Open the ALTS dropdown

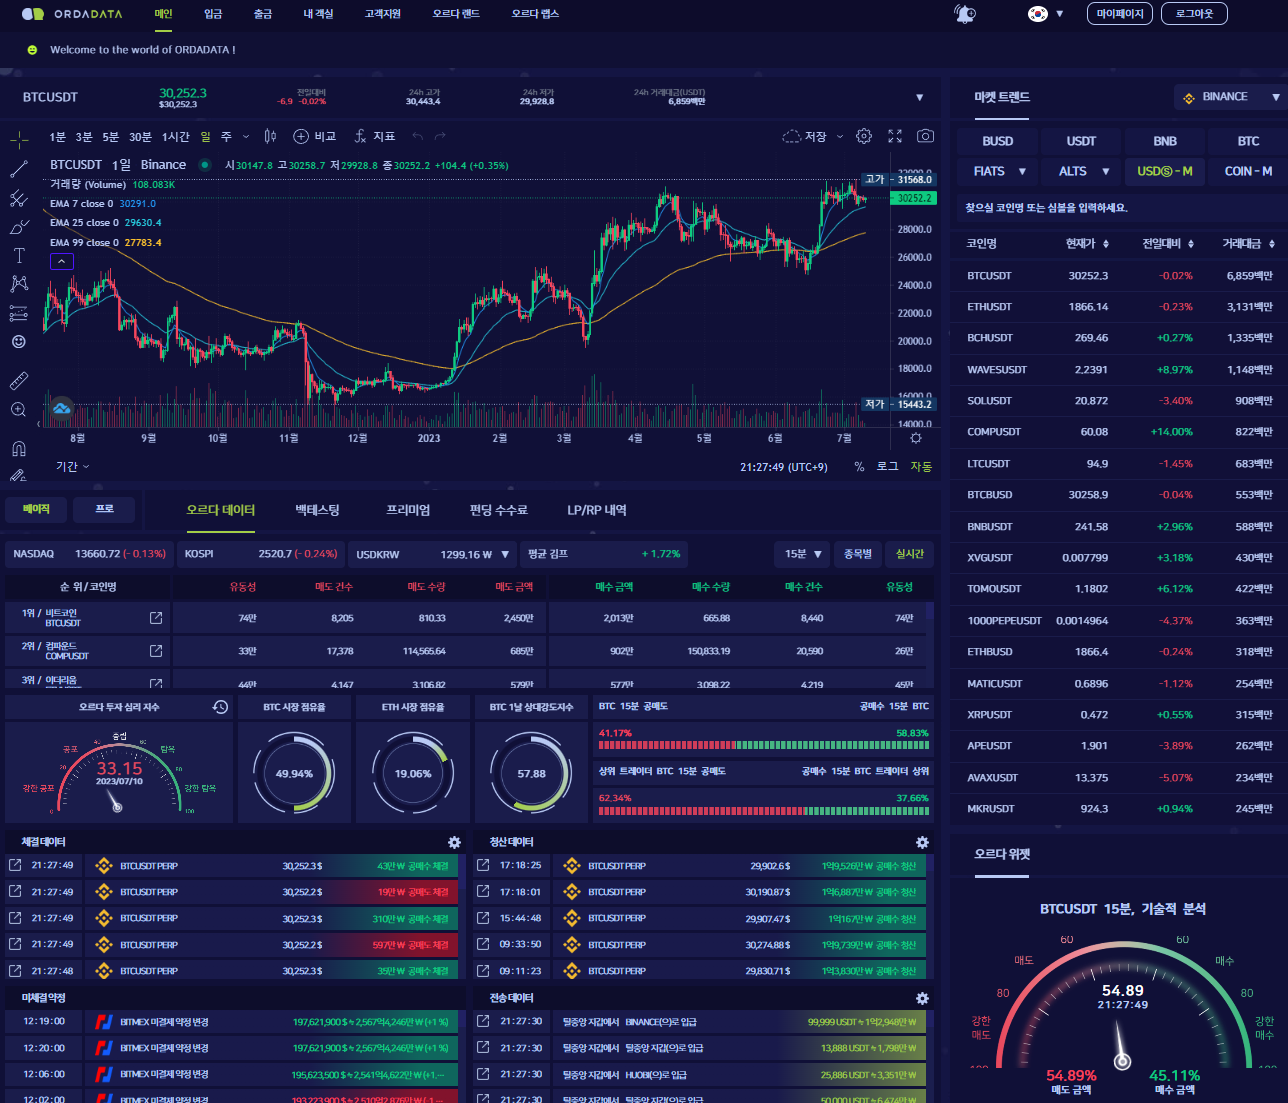click(1083, 171)
